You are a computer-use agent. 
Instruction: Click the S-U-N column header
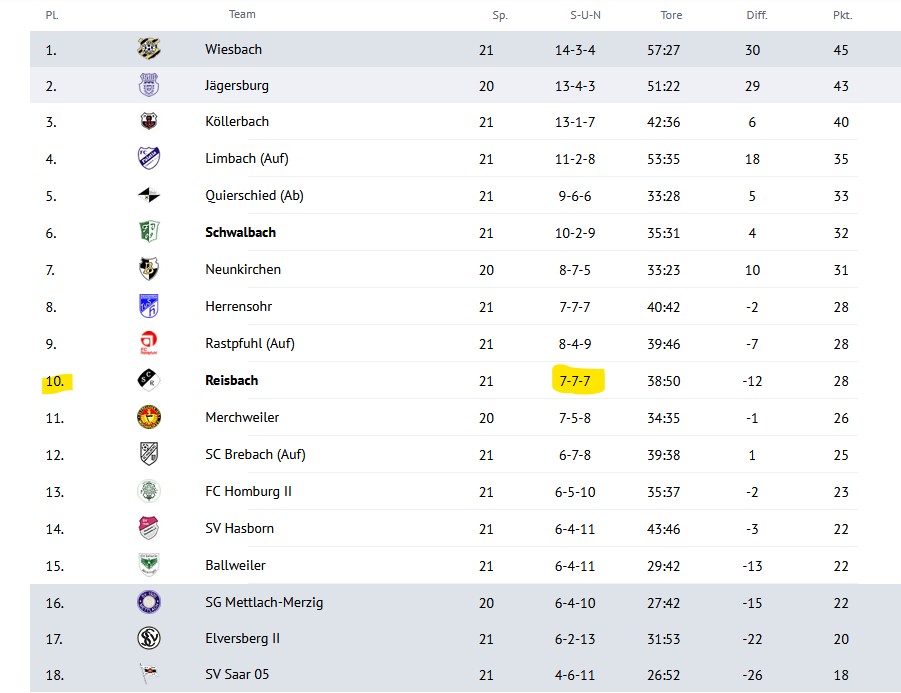[585, 15]
